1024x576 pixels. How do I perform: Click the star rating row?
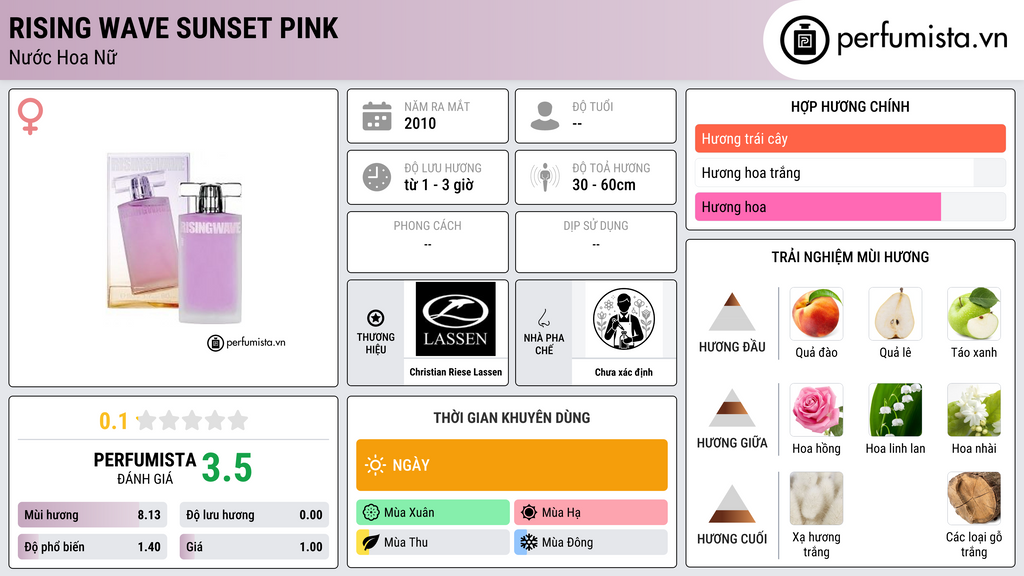click(192, 420)
